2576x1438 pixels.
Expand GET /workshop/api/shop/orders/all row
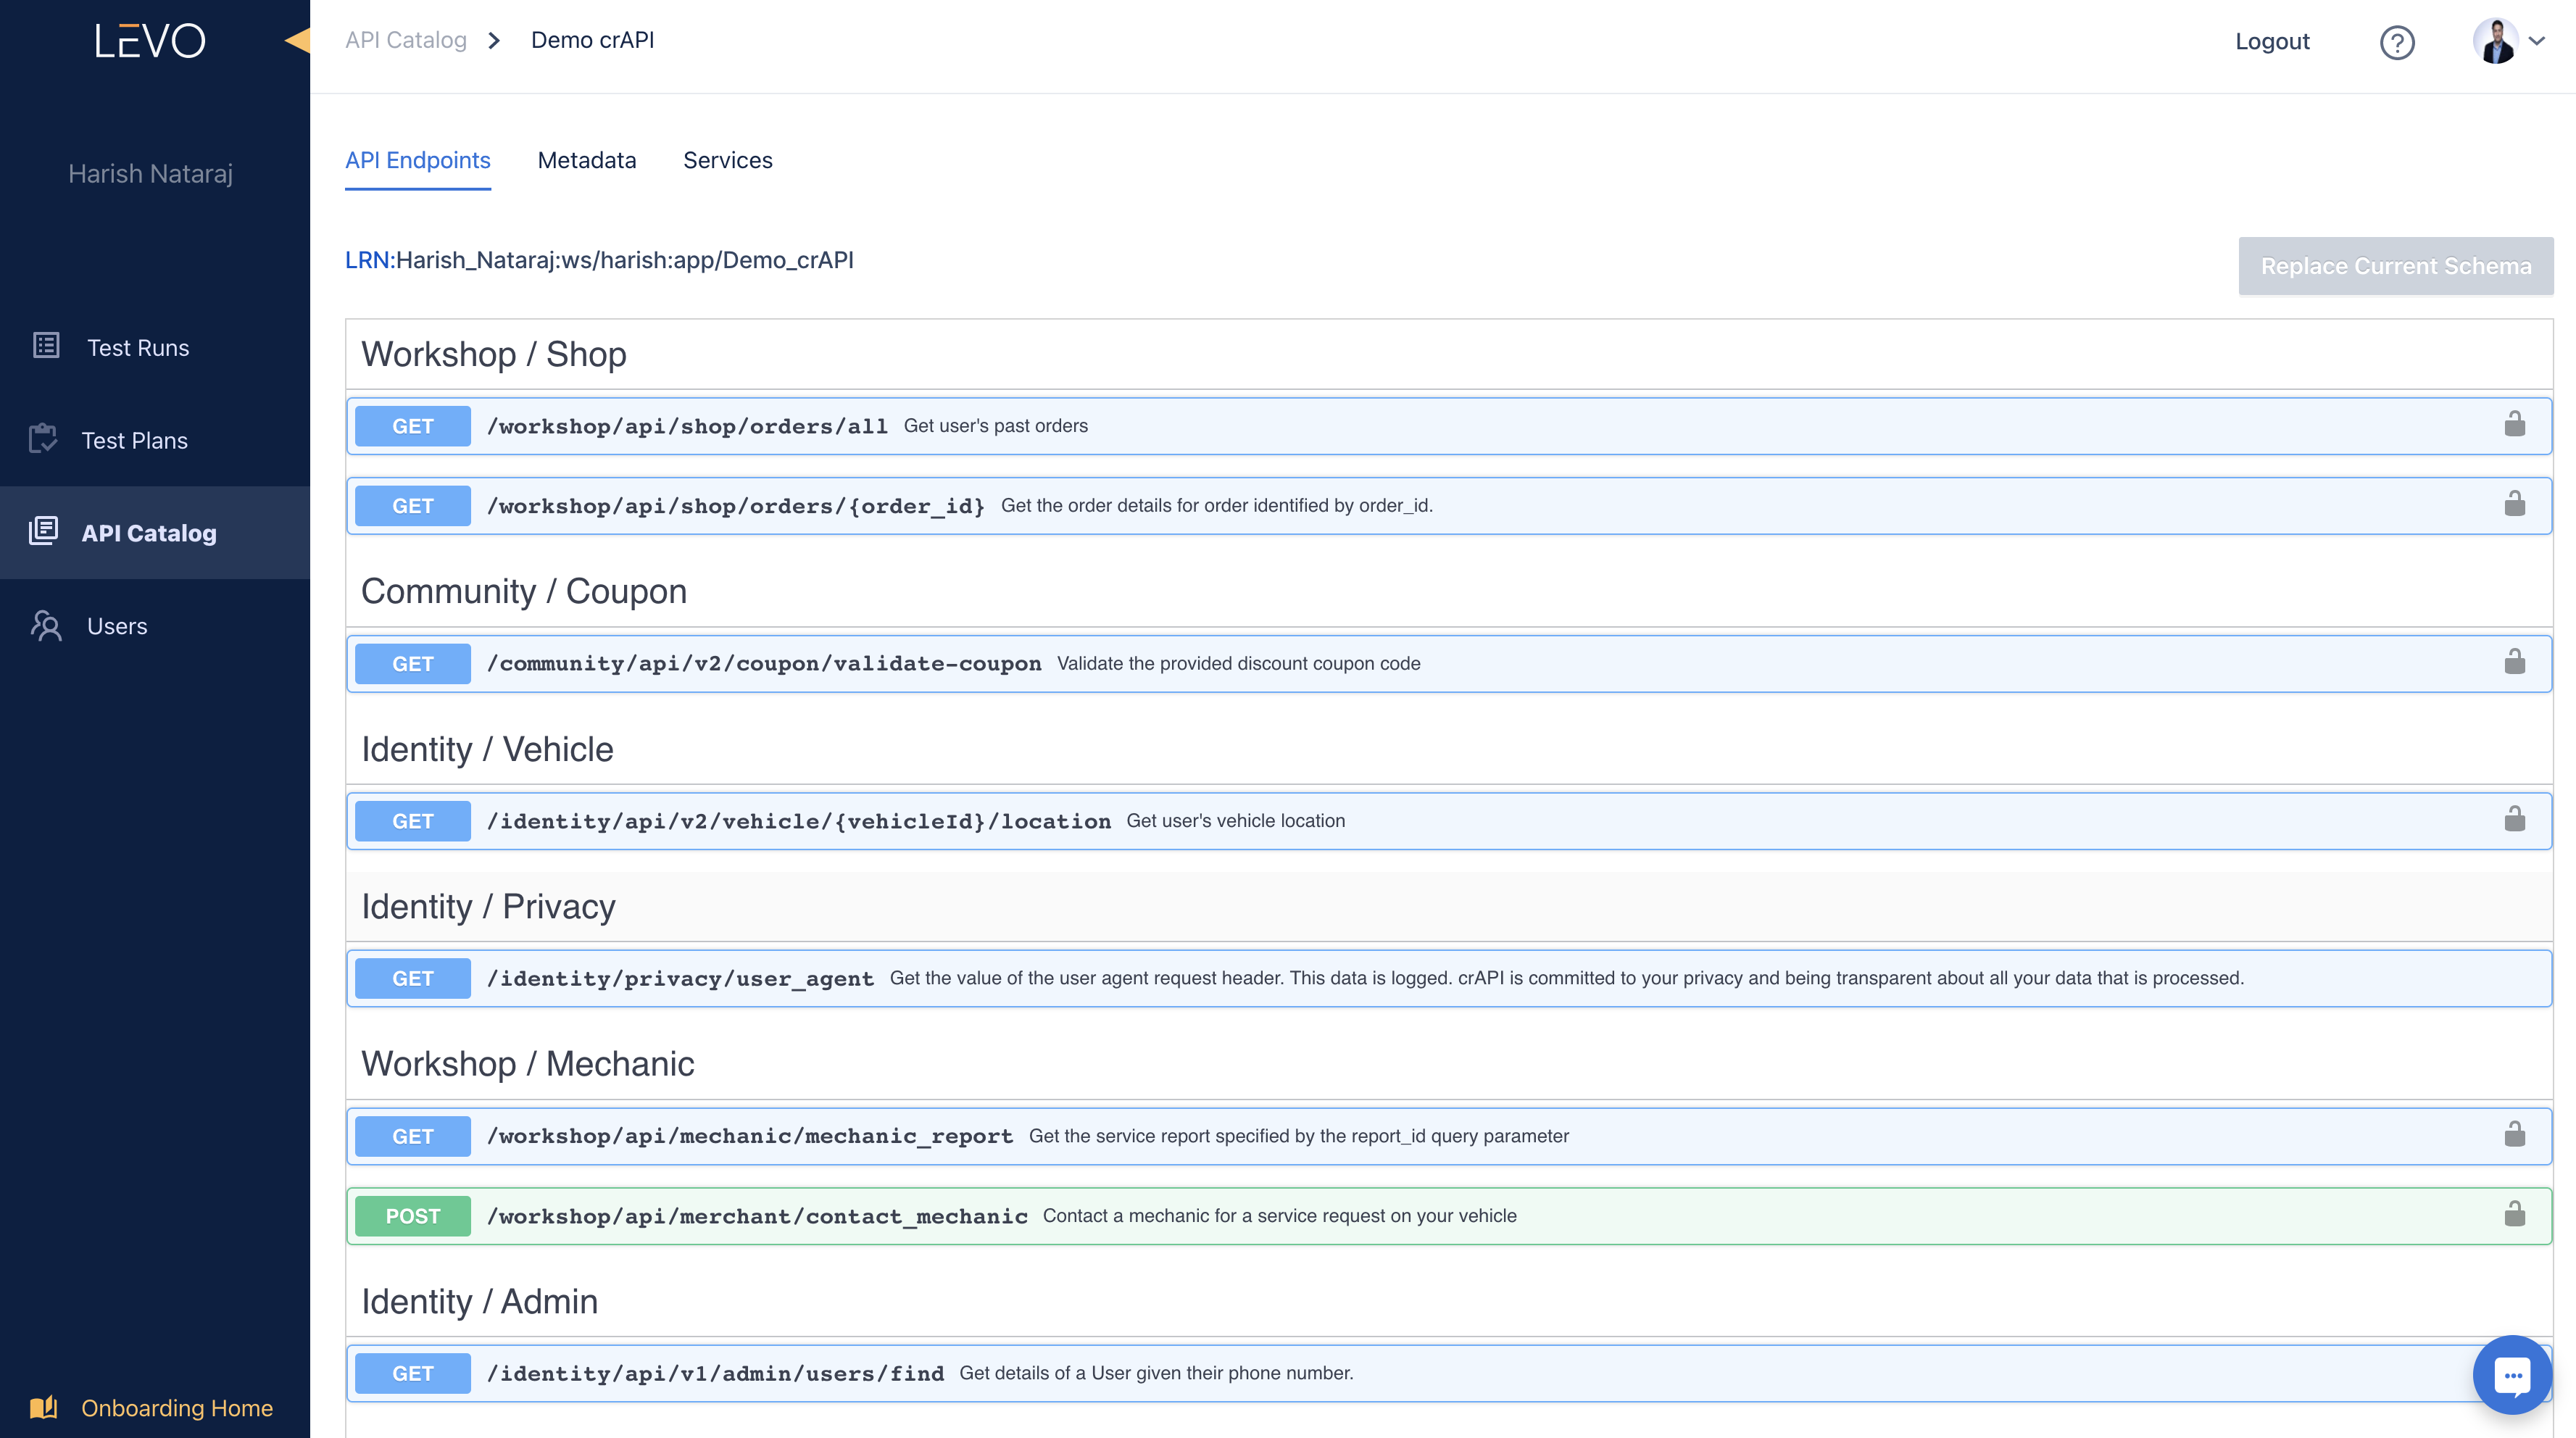(x=1449, y=426)
